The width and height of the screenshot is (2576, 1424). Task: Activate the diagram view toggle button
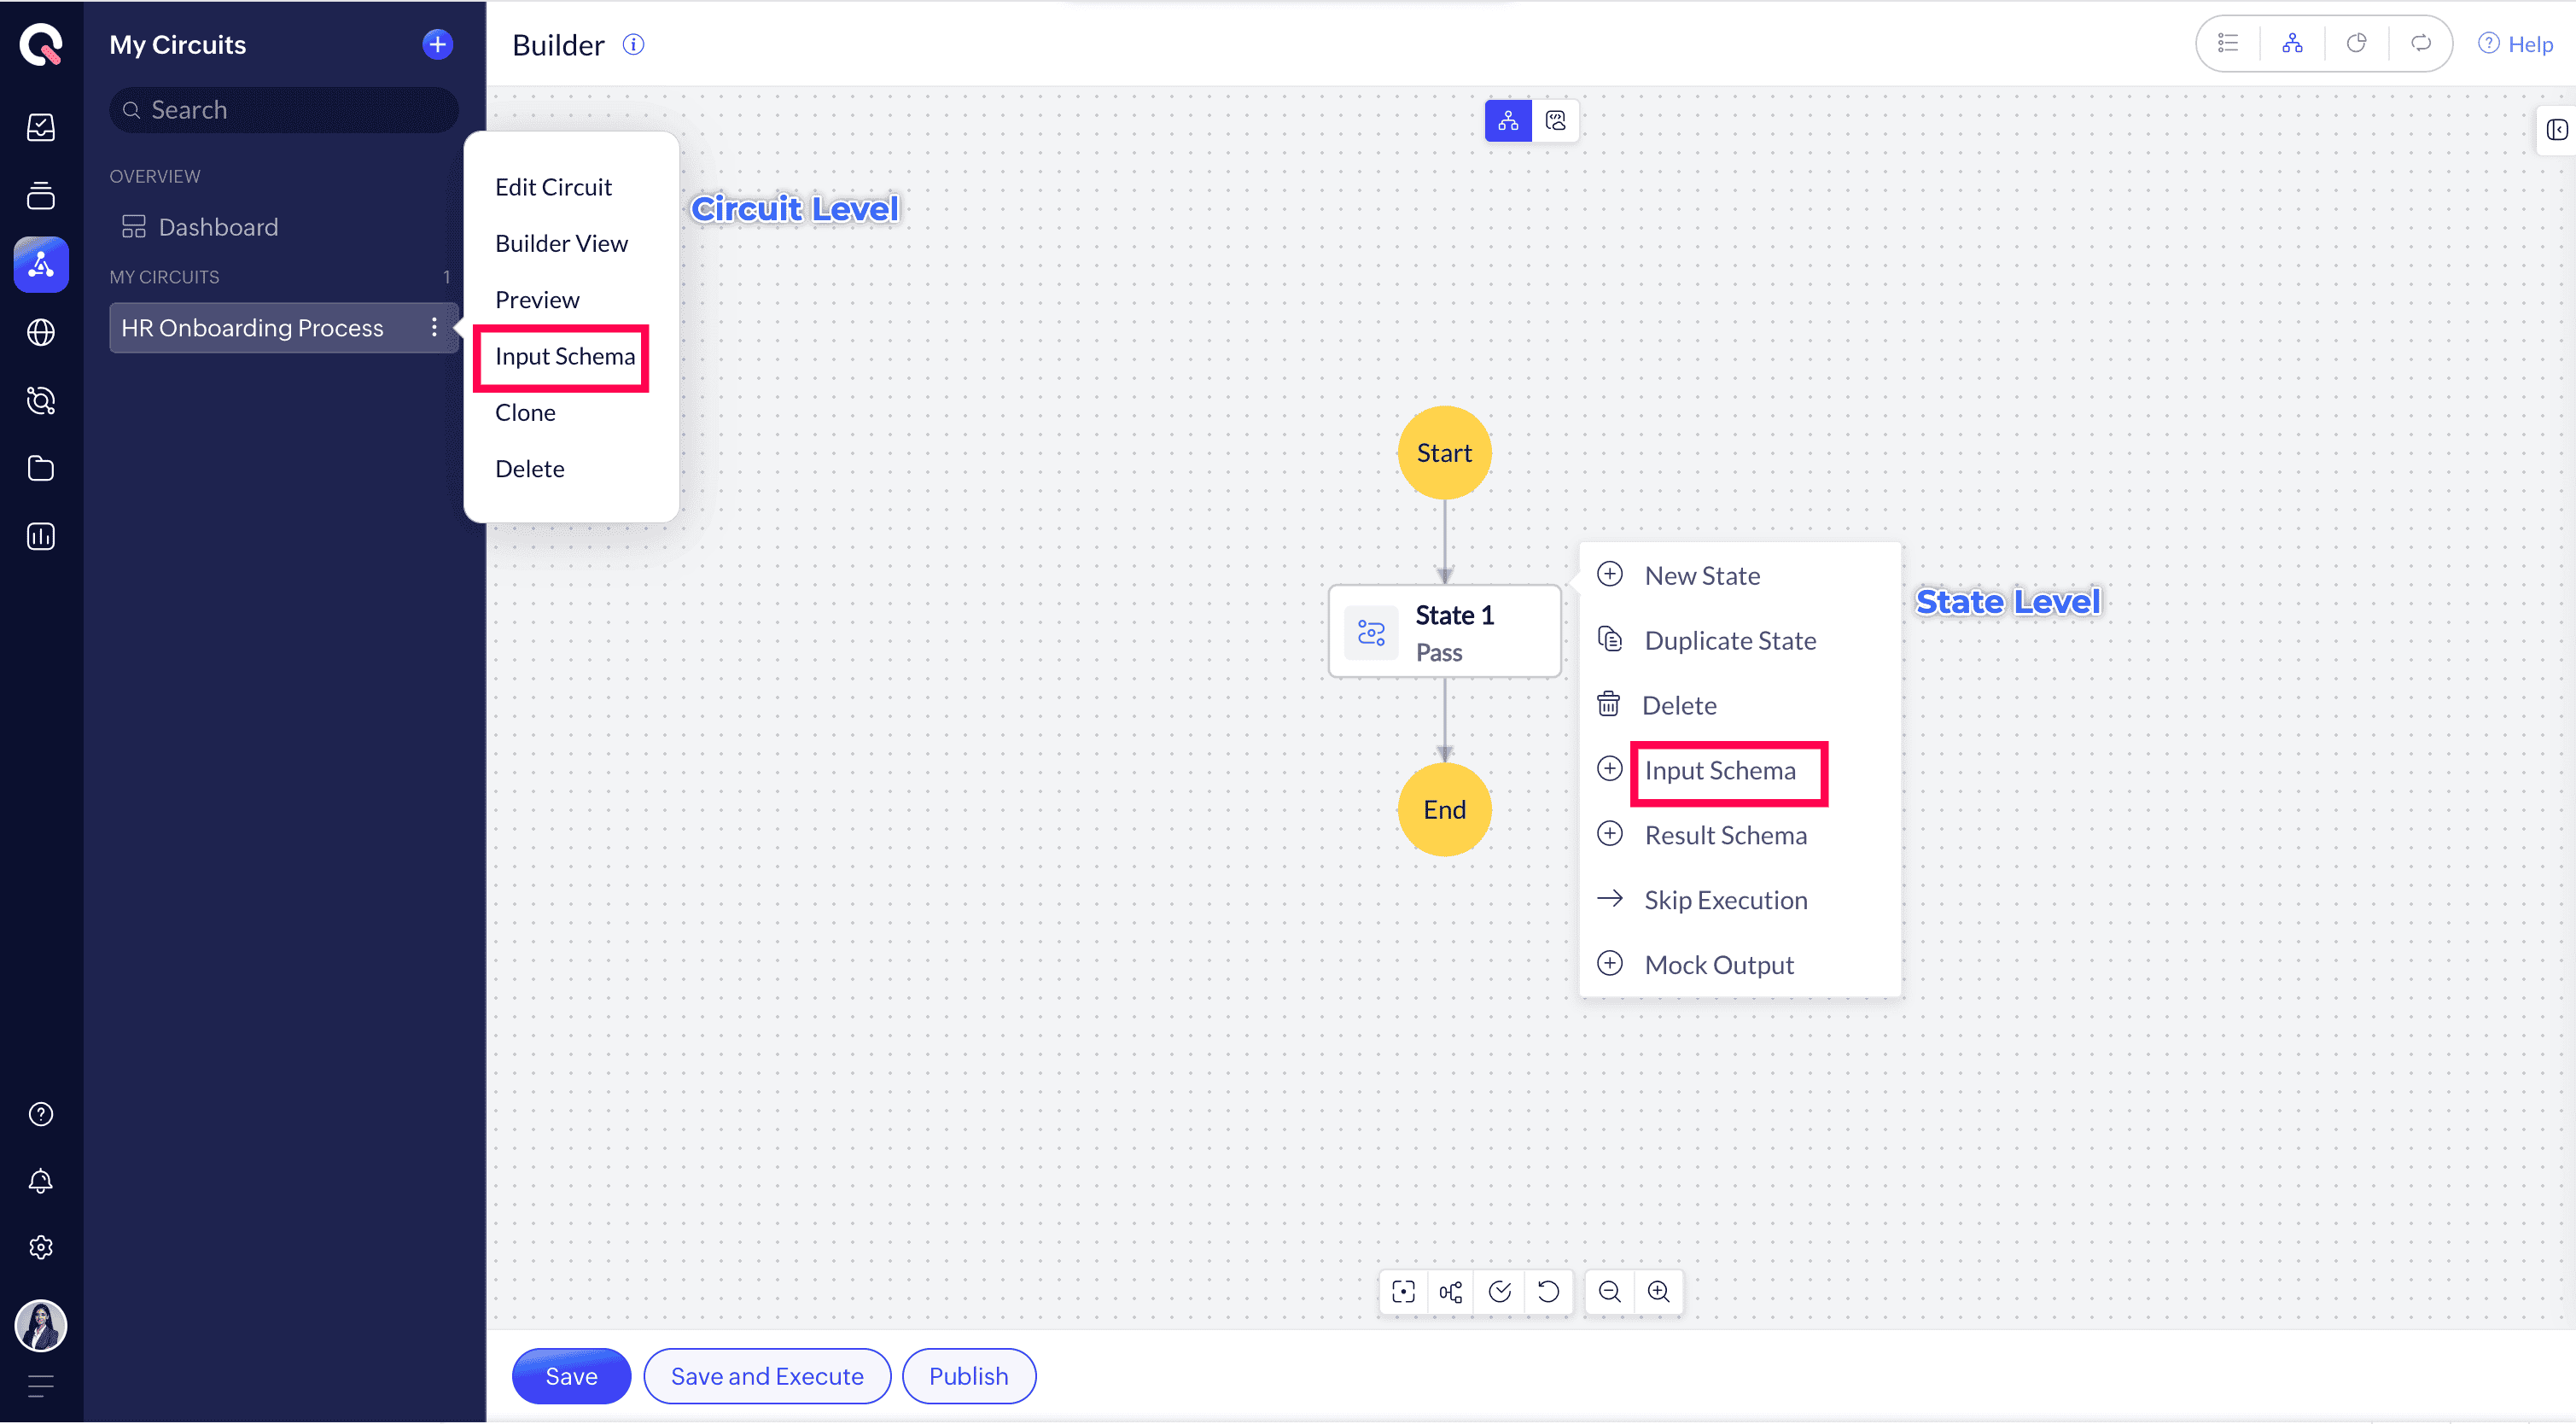coord(1508,121)
